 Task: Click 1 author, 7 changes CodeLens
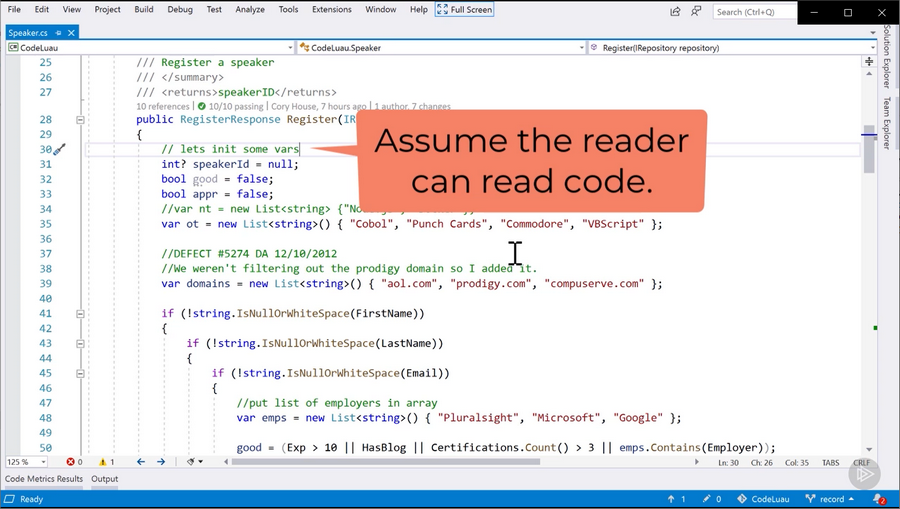(x=413, y=106)
